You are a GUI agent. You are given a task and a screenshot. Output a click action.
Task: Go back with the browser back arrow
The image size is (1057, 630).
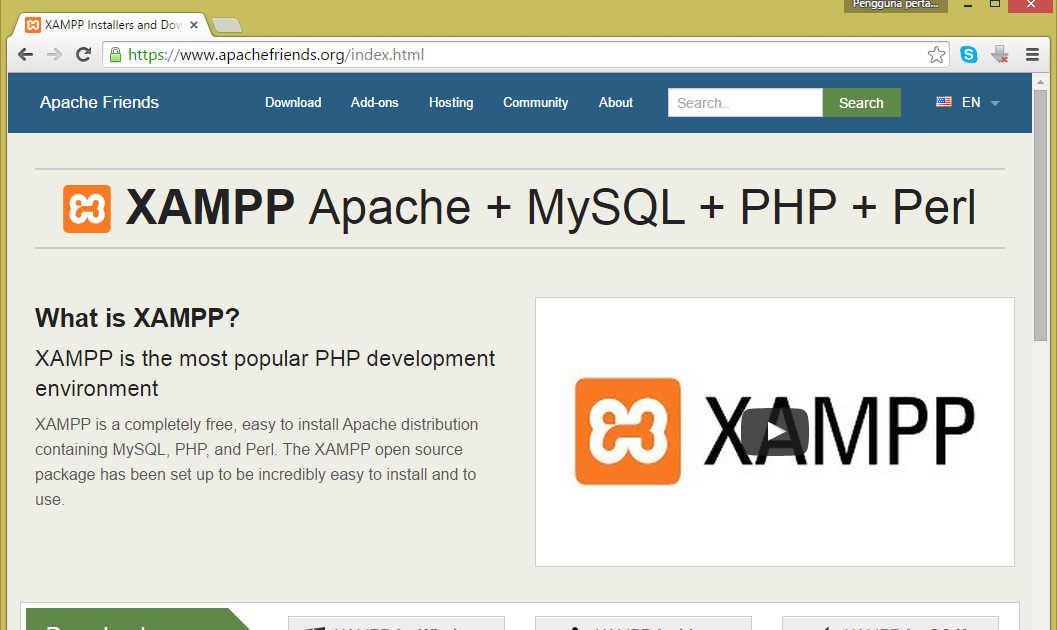point(26,55)
